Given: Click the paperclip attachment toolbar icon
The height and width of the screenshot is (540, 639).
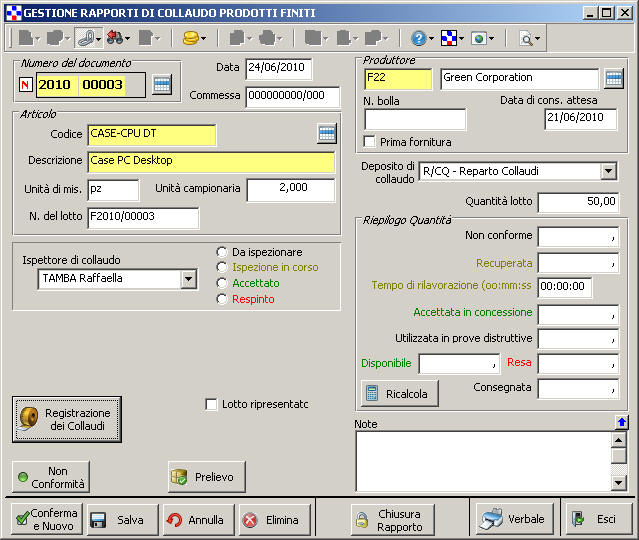Looking at the screenshot, I should [x=84, y=38].
